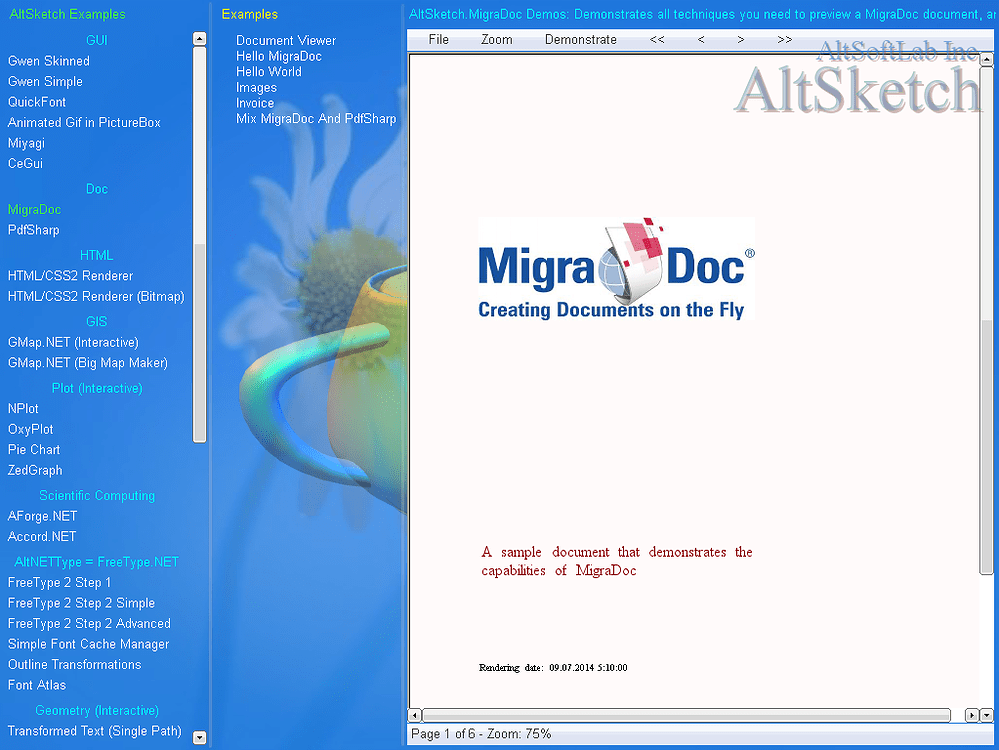The image size is (999, 750).
Task: Go to next page with > button
Action: coord(740,40)
